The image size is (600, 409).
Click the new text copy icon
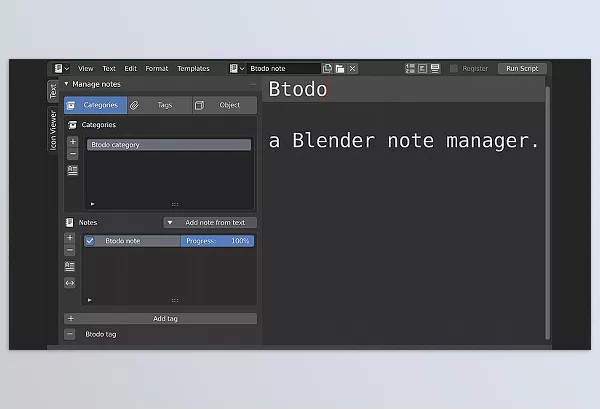328,69
